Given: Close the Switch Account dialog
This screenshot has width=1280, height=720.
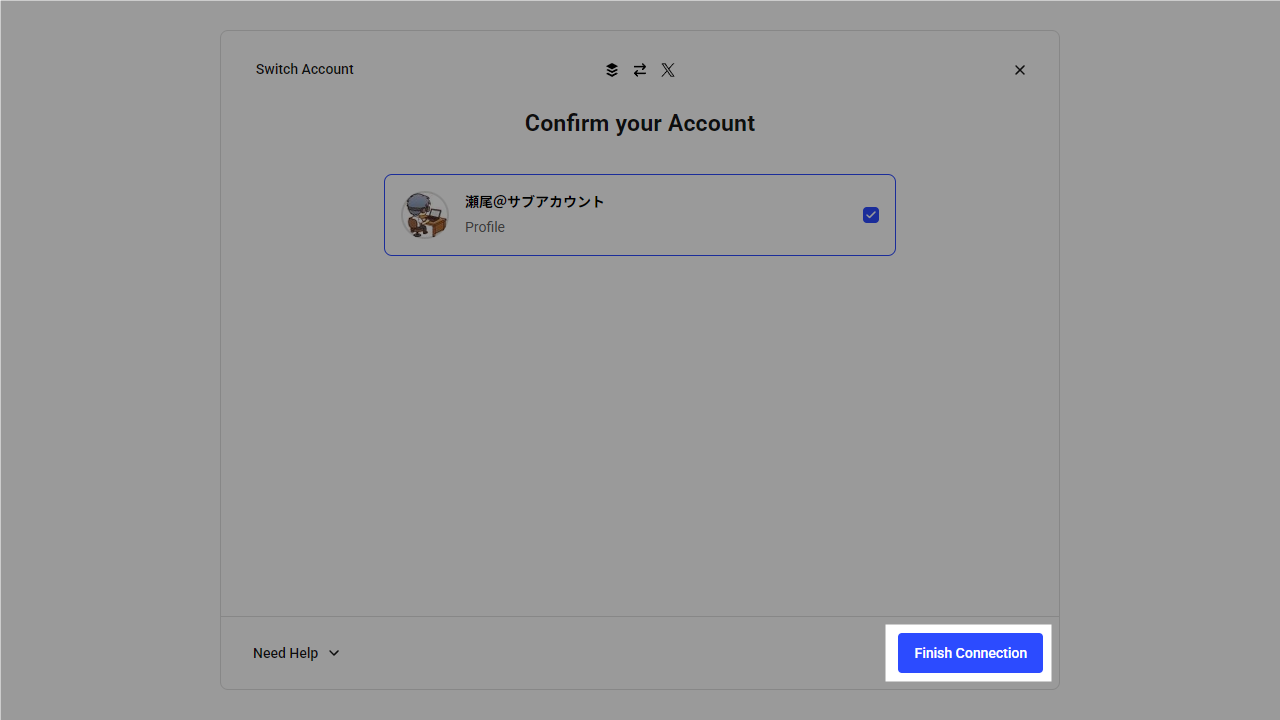Looking at the screenshot, I should [1020, 70].
